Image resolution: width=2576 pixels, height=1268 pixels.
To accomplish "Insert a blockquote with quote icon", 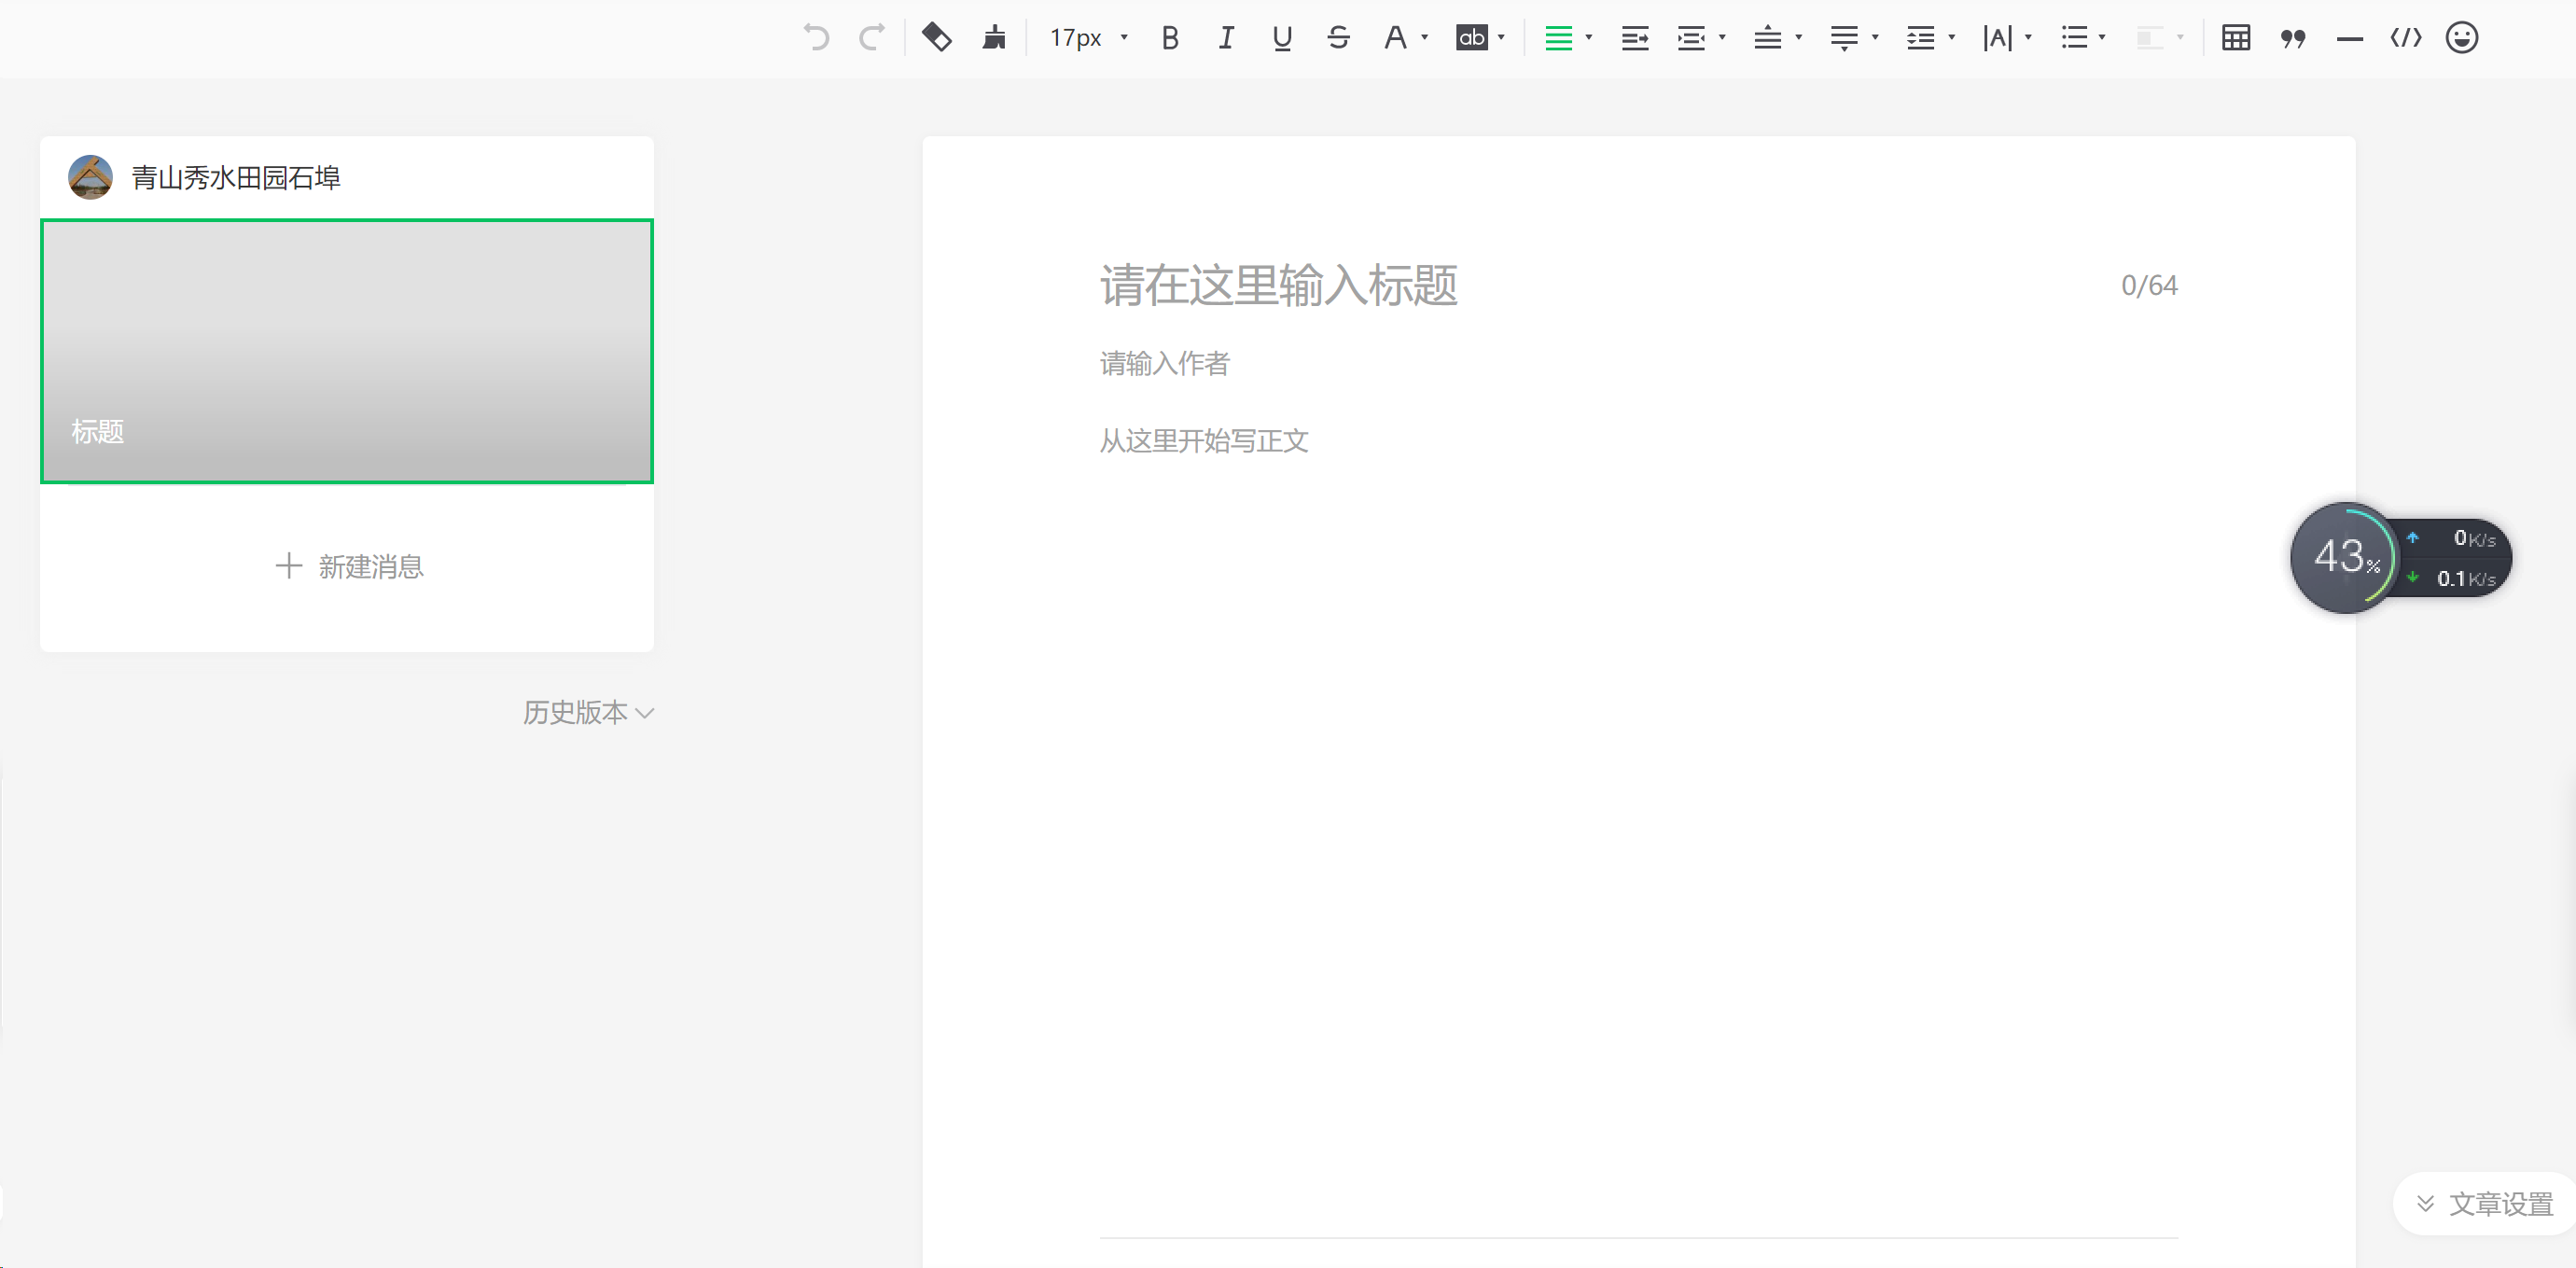I will [2292, 38].
